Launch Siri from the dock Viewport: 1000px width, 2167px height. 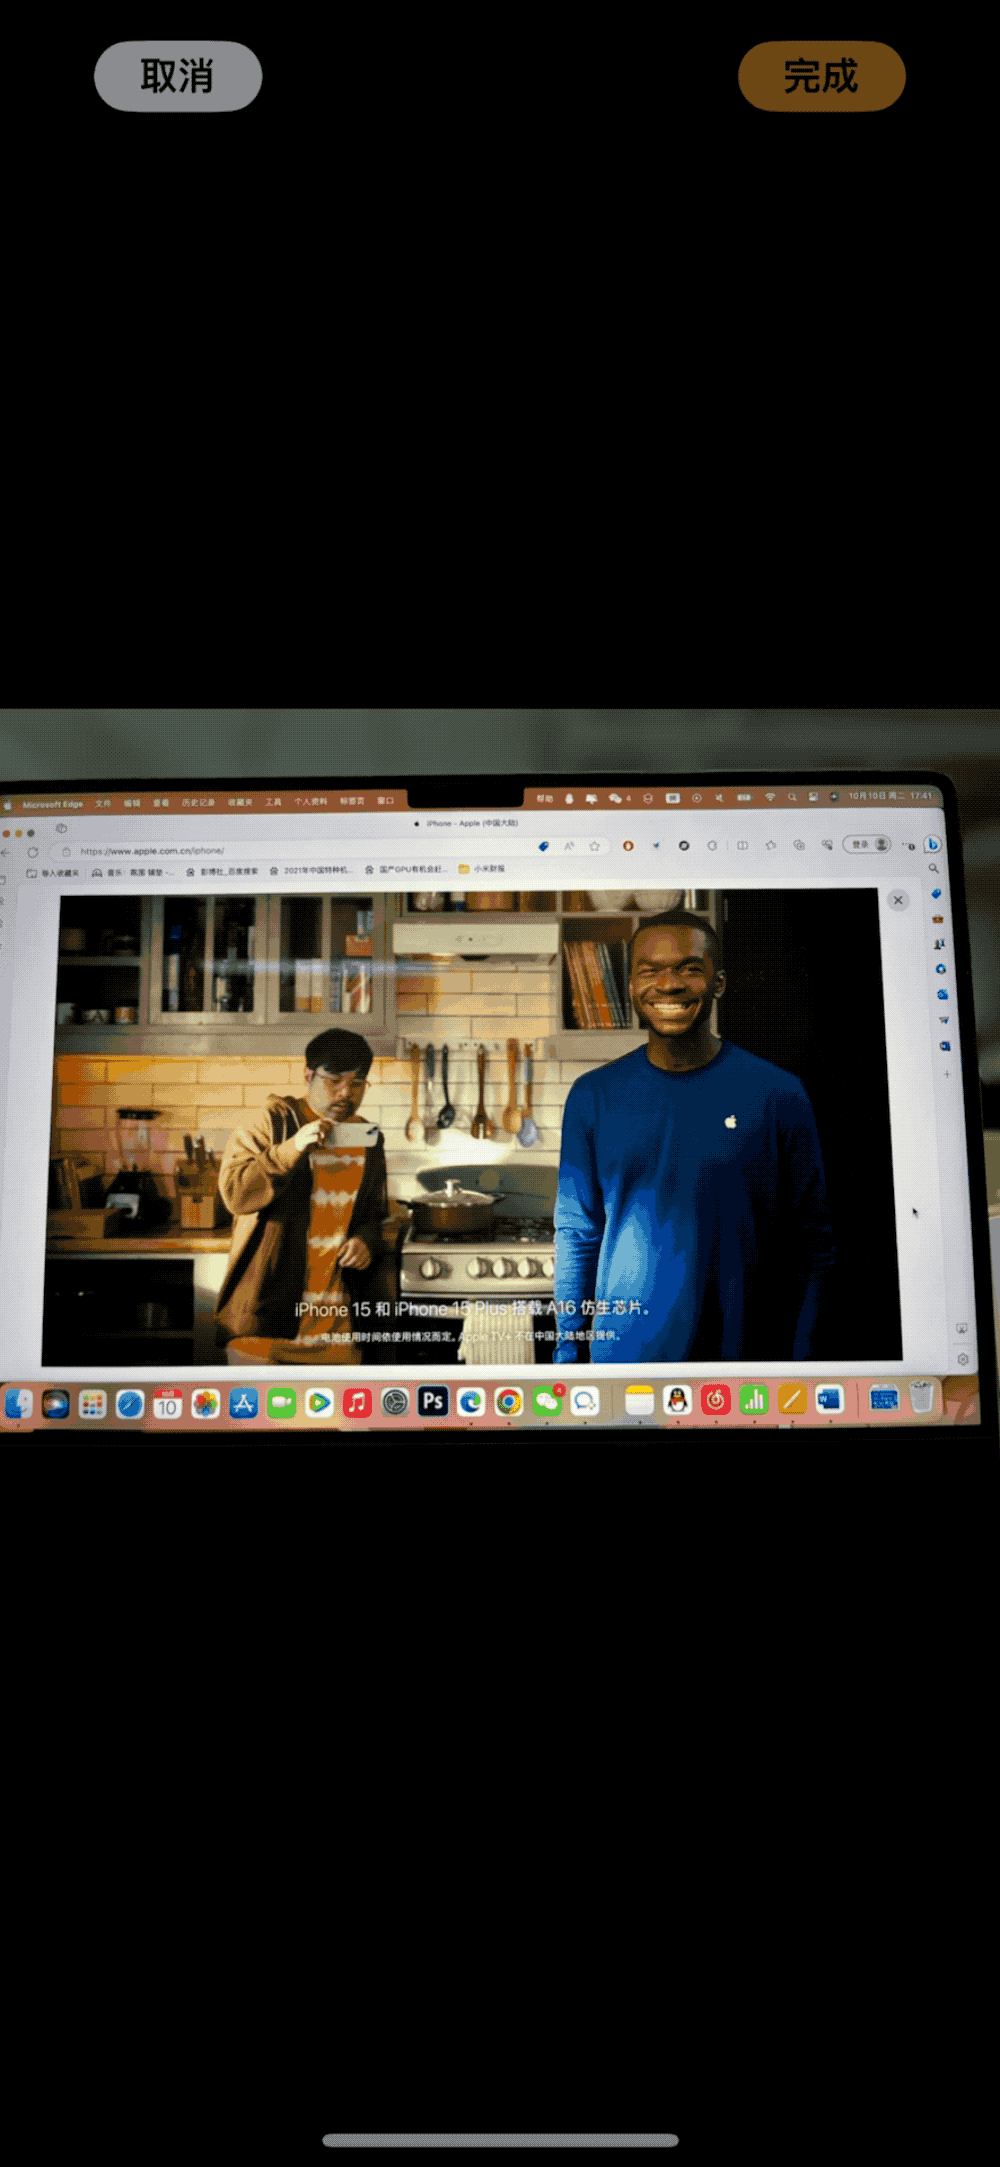point(56,1404)
